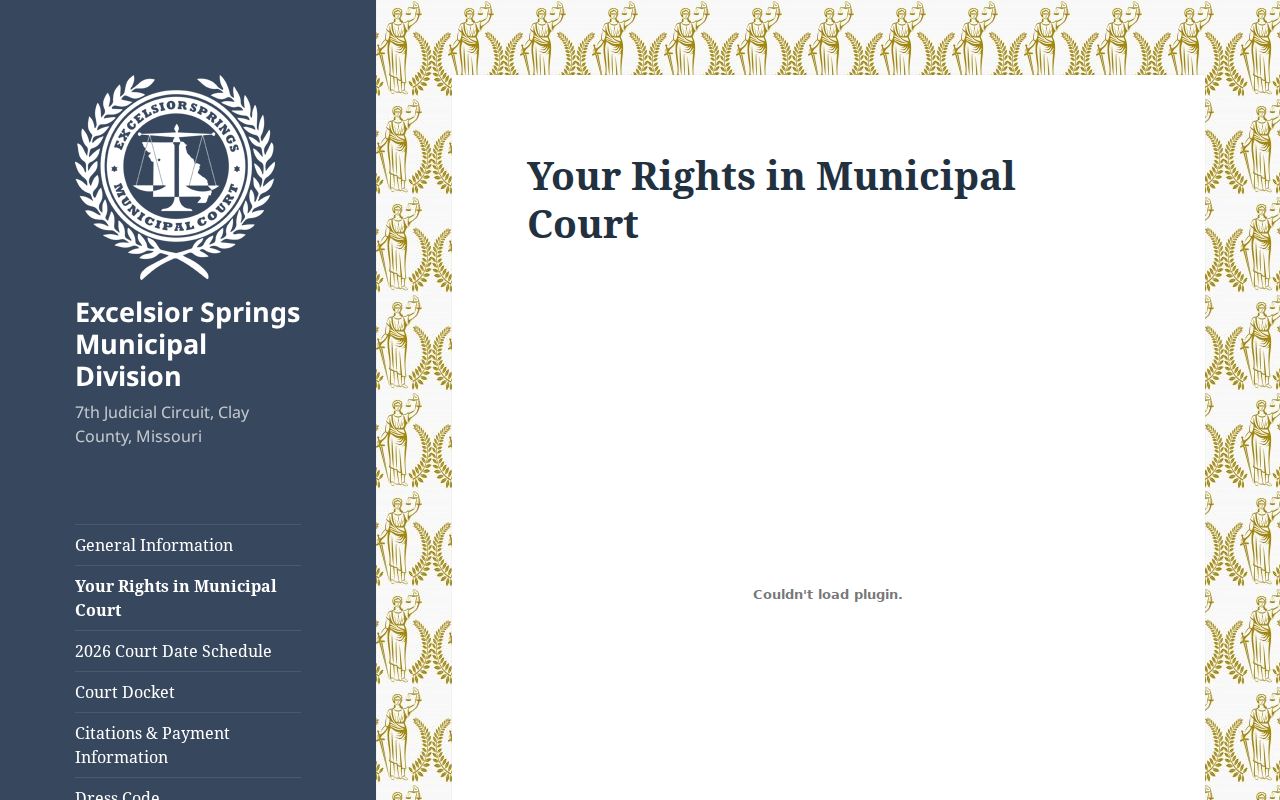Click the 'Your Rights in Municipal Court' page heading
This screenshot has height=800, width=1280.
pos(771,200)
